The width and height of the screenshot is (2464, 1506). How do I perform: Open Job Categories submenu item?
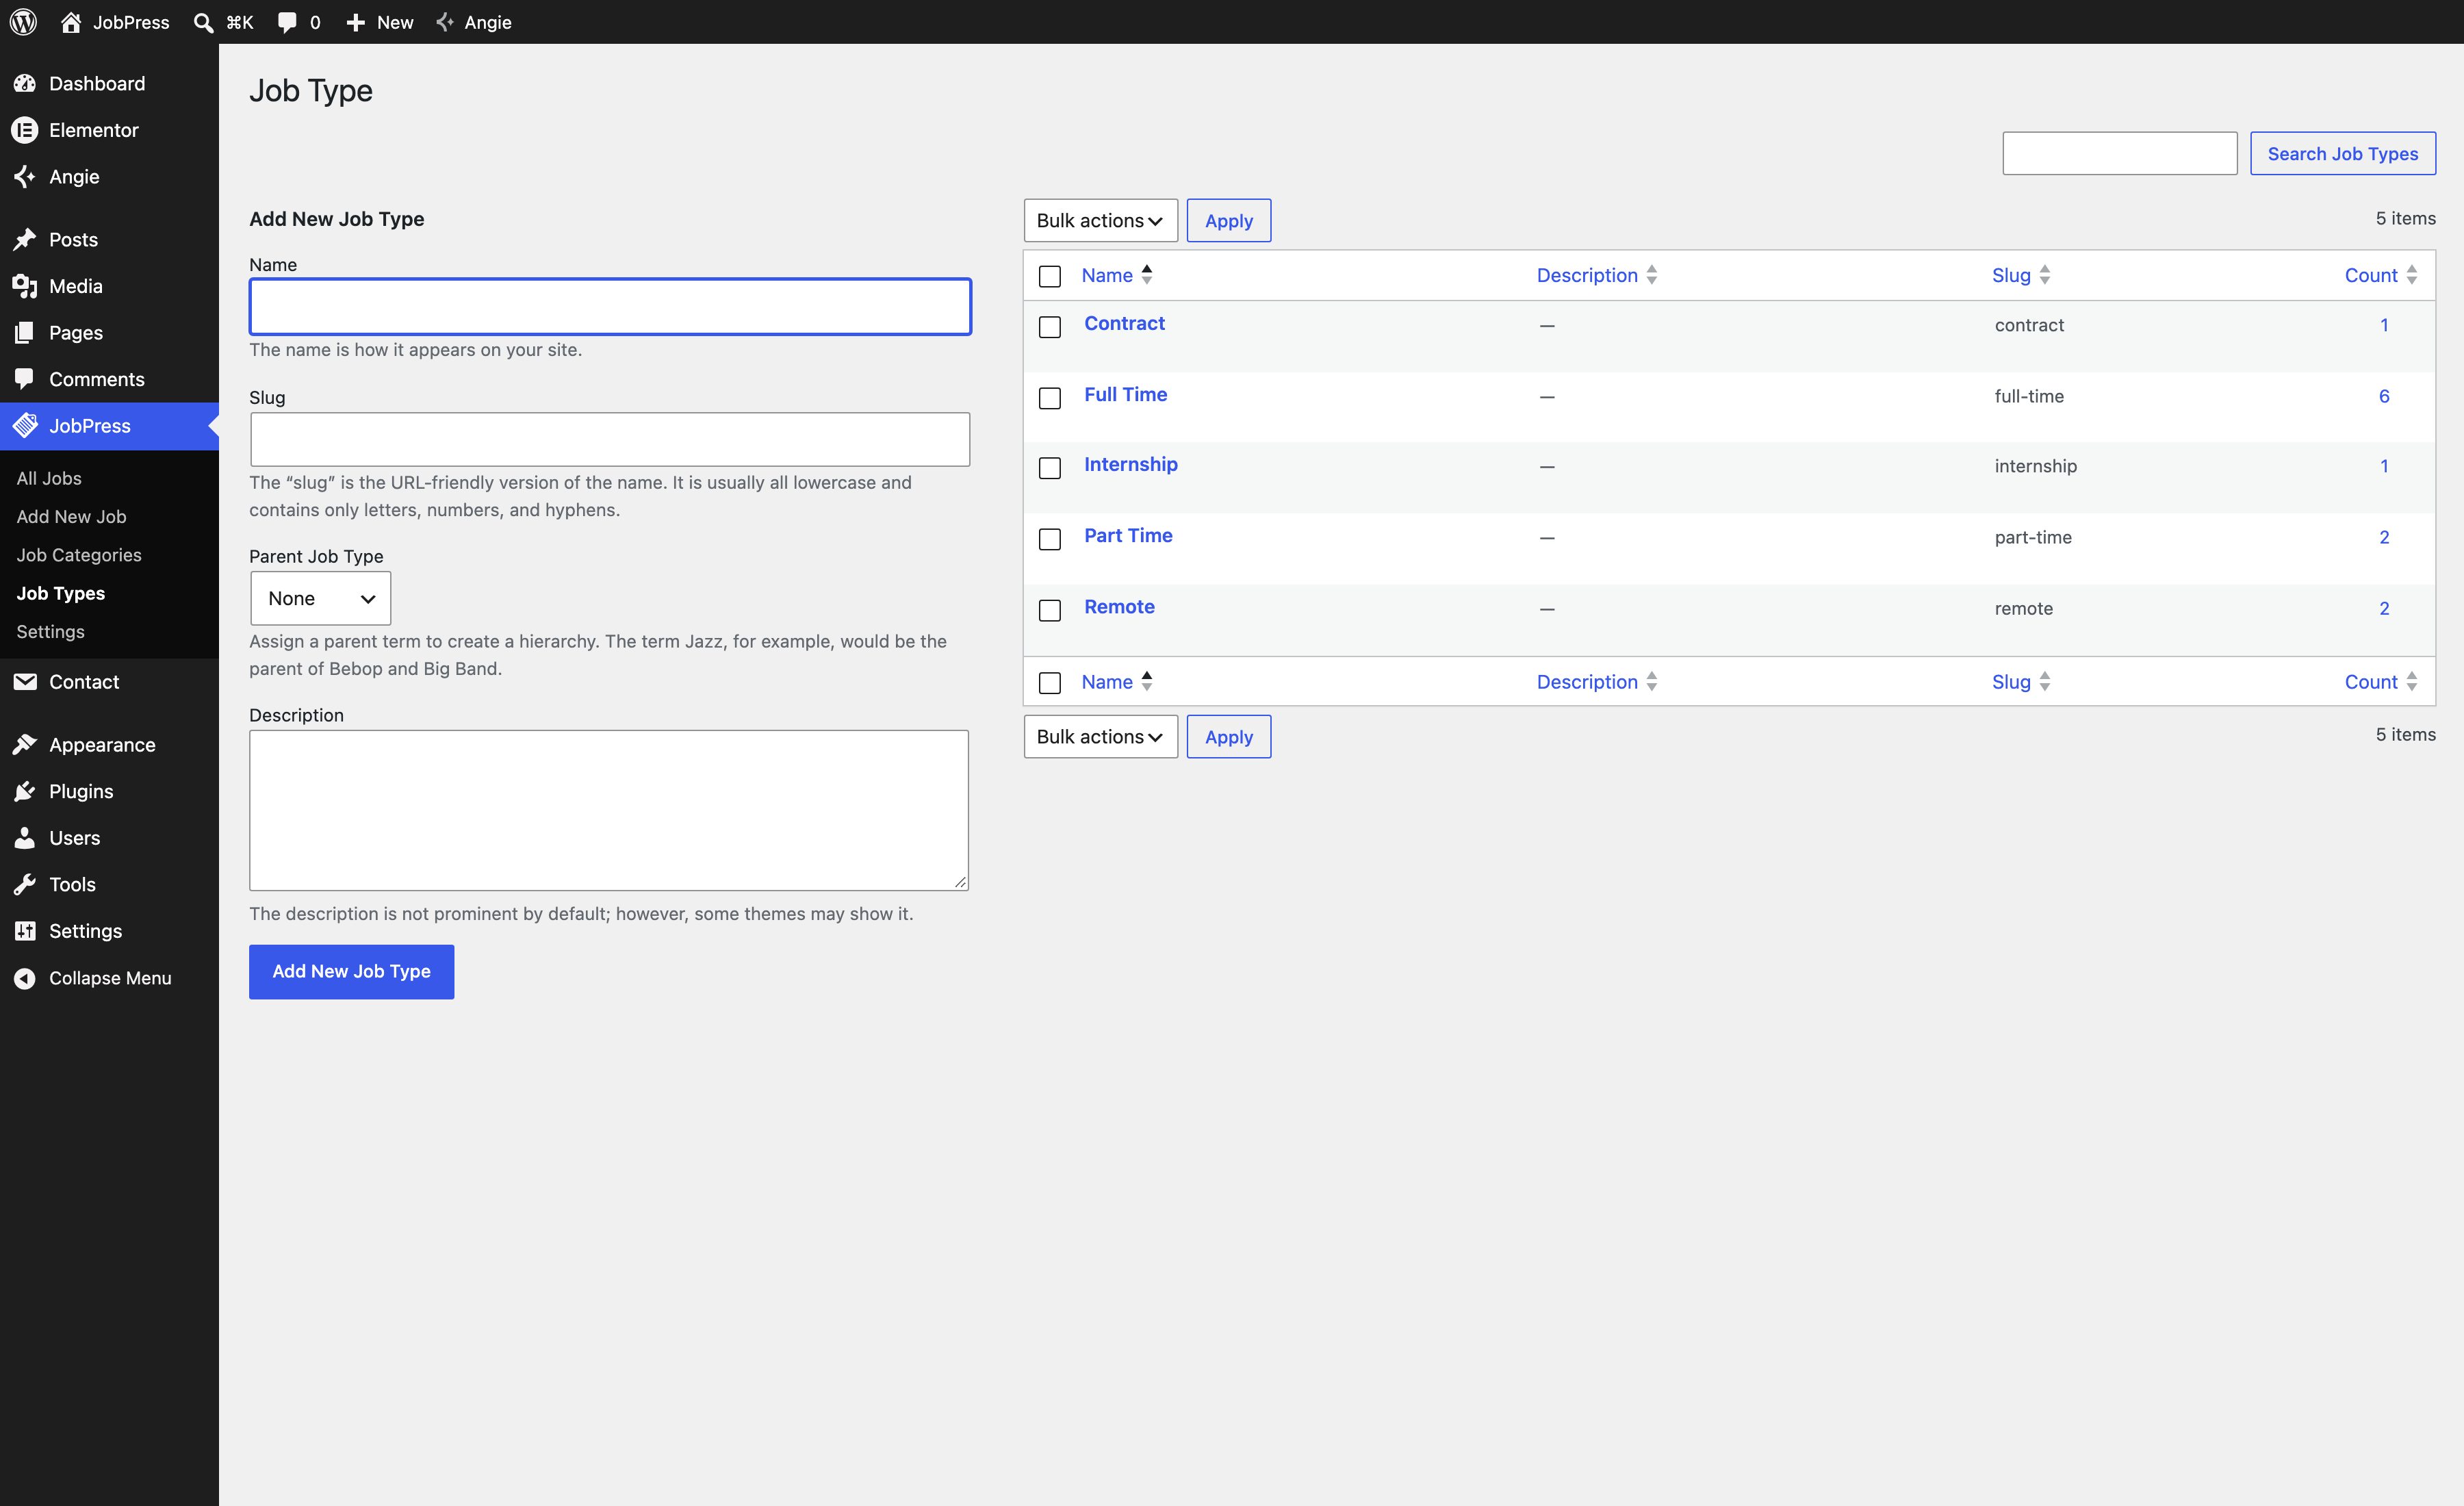pos(79,555)
